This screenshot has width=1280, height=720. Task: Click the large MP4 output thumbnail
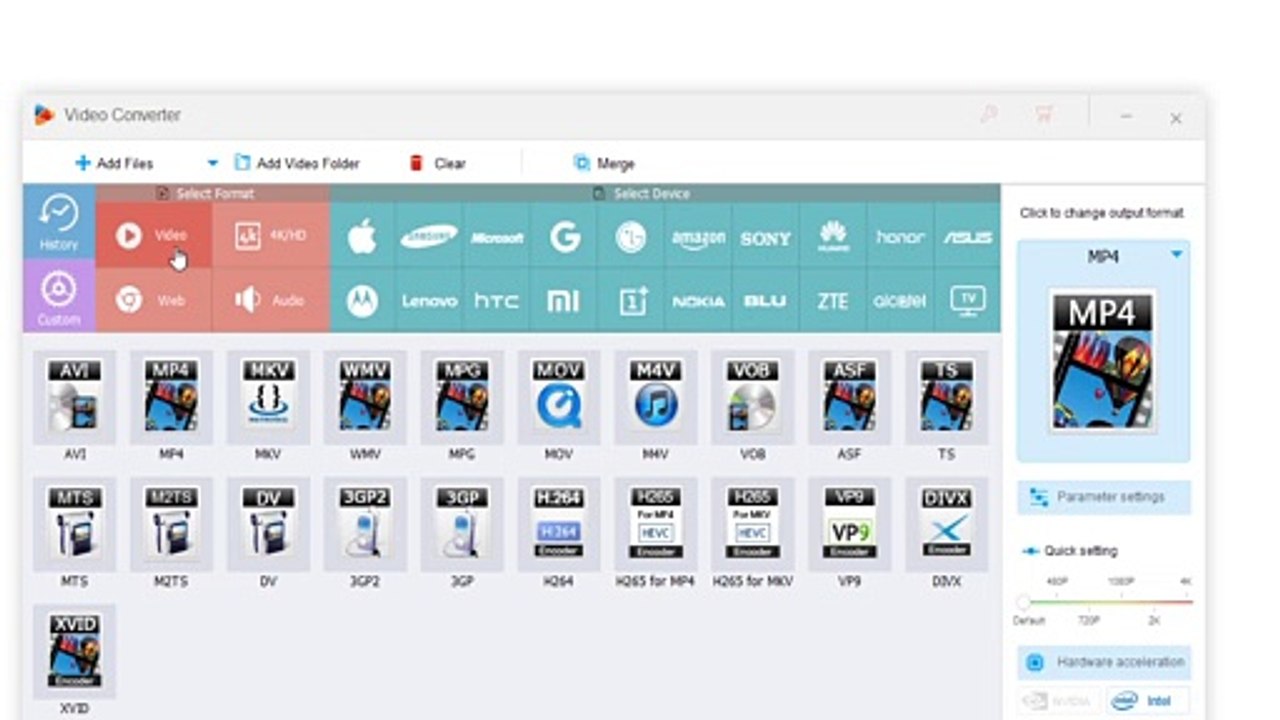tap(1103, 361)
